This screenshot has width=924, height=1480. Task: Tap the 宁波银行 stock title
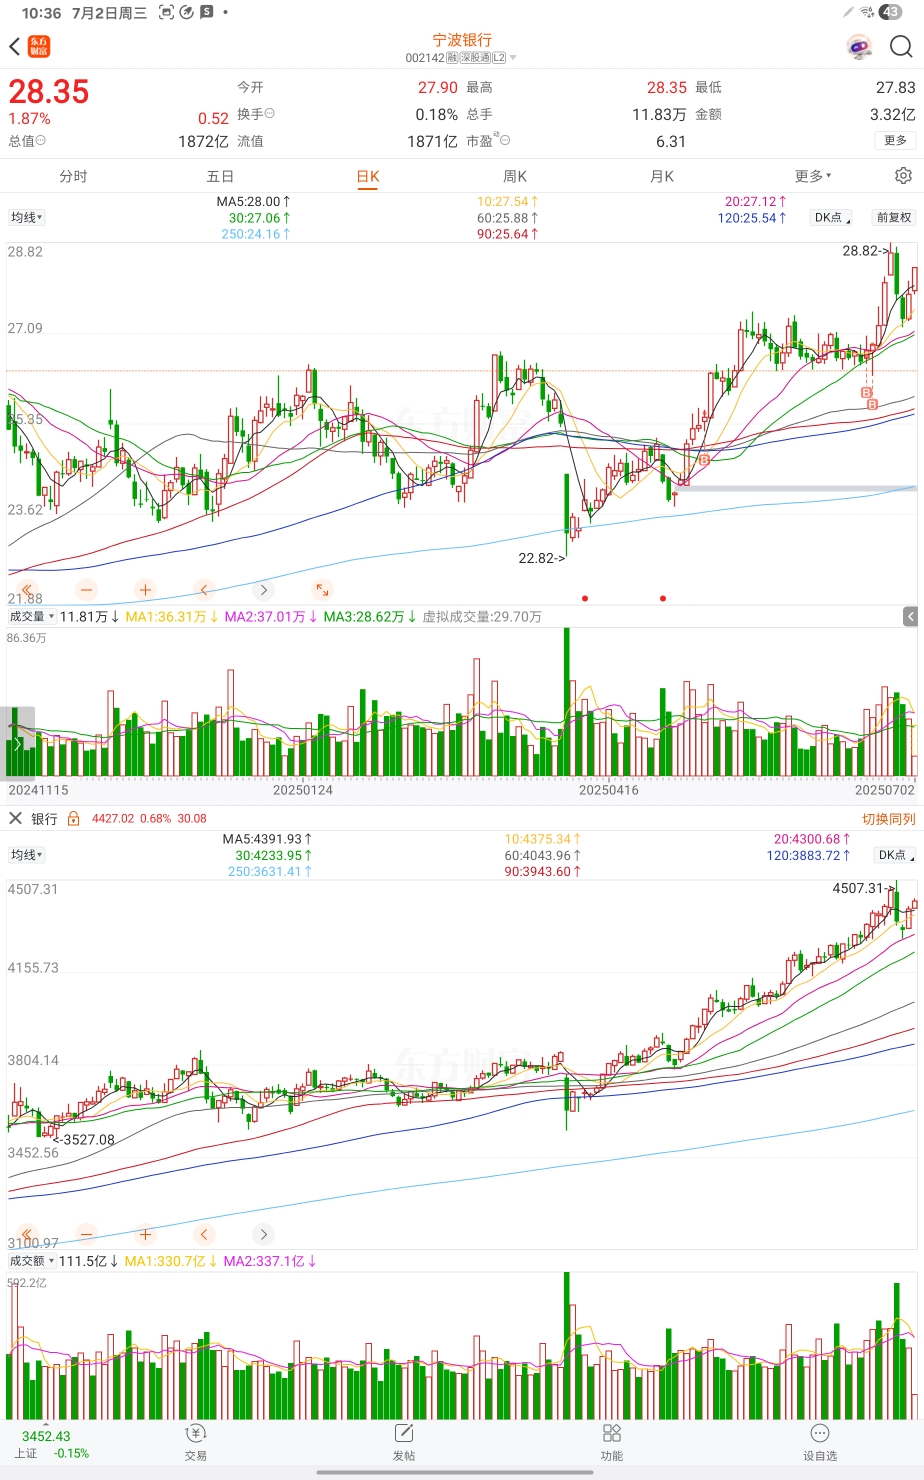click(x=462, y=40)
